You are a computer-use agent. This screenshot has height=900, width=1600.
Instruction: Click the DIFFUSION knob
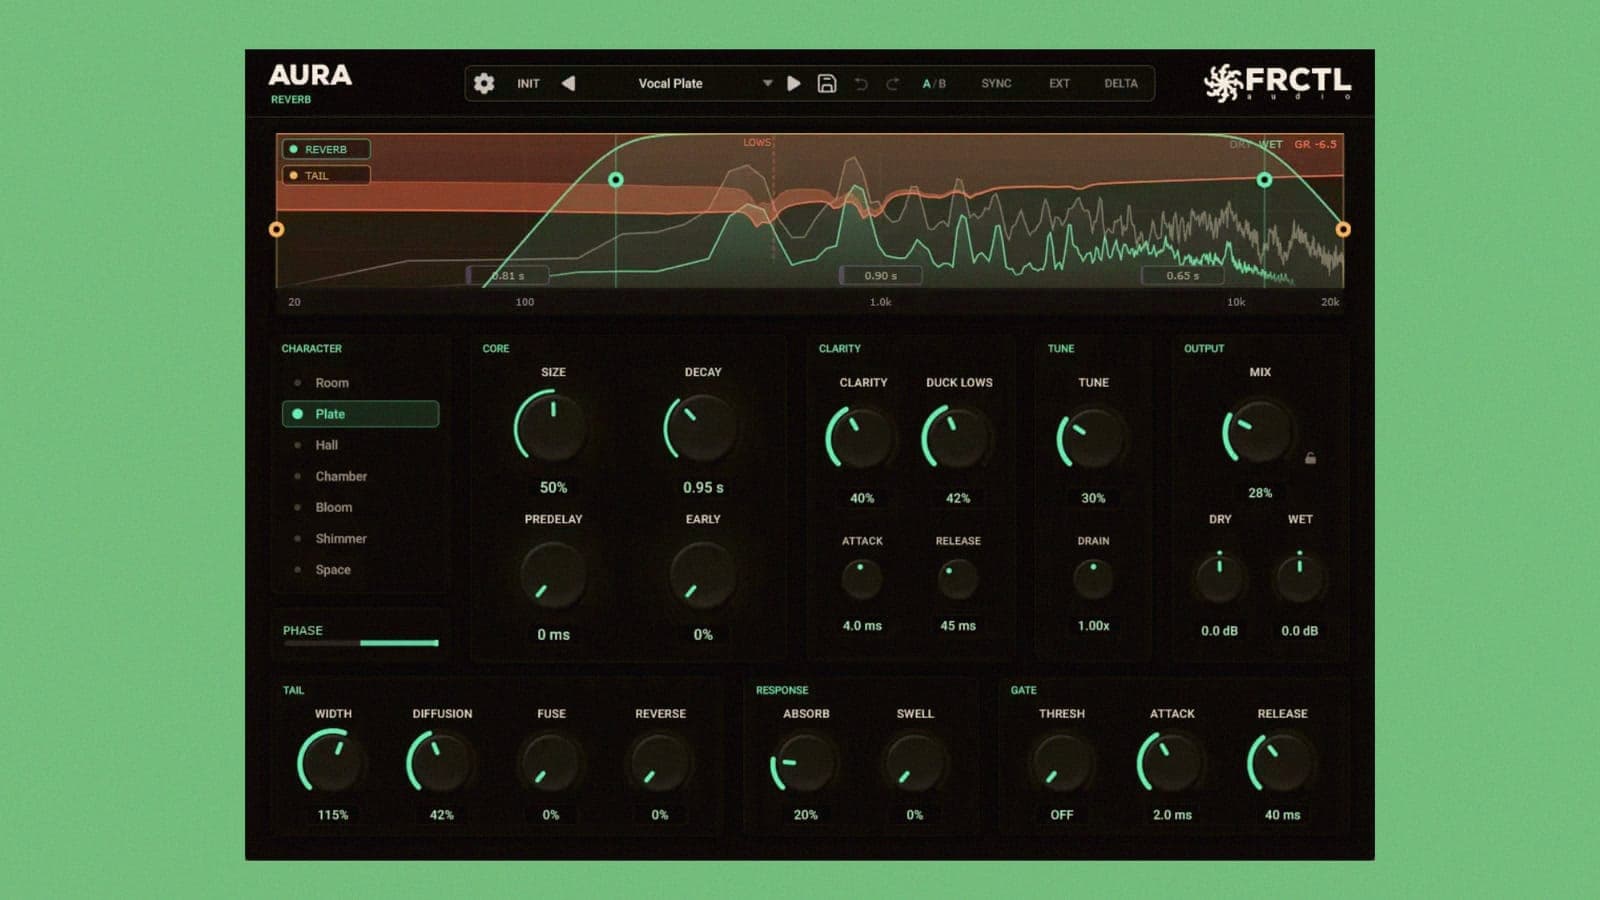[x=441, y=763]
